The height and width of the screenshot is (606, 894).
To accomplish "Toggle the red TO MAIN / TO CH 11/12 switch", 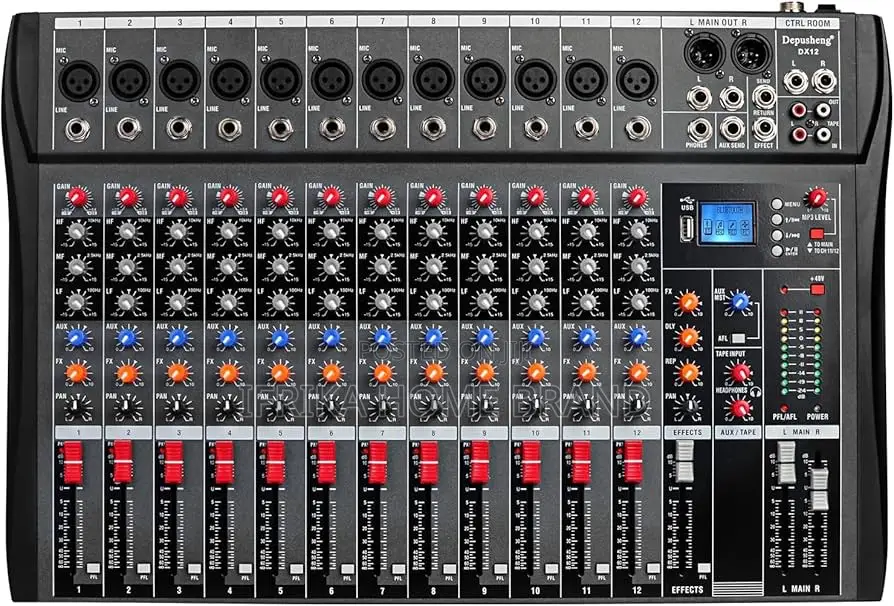I will (x=816, y=234).
